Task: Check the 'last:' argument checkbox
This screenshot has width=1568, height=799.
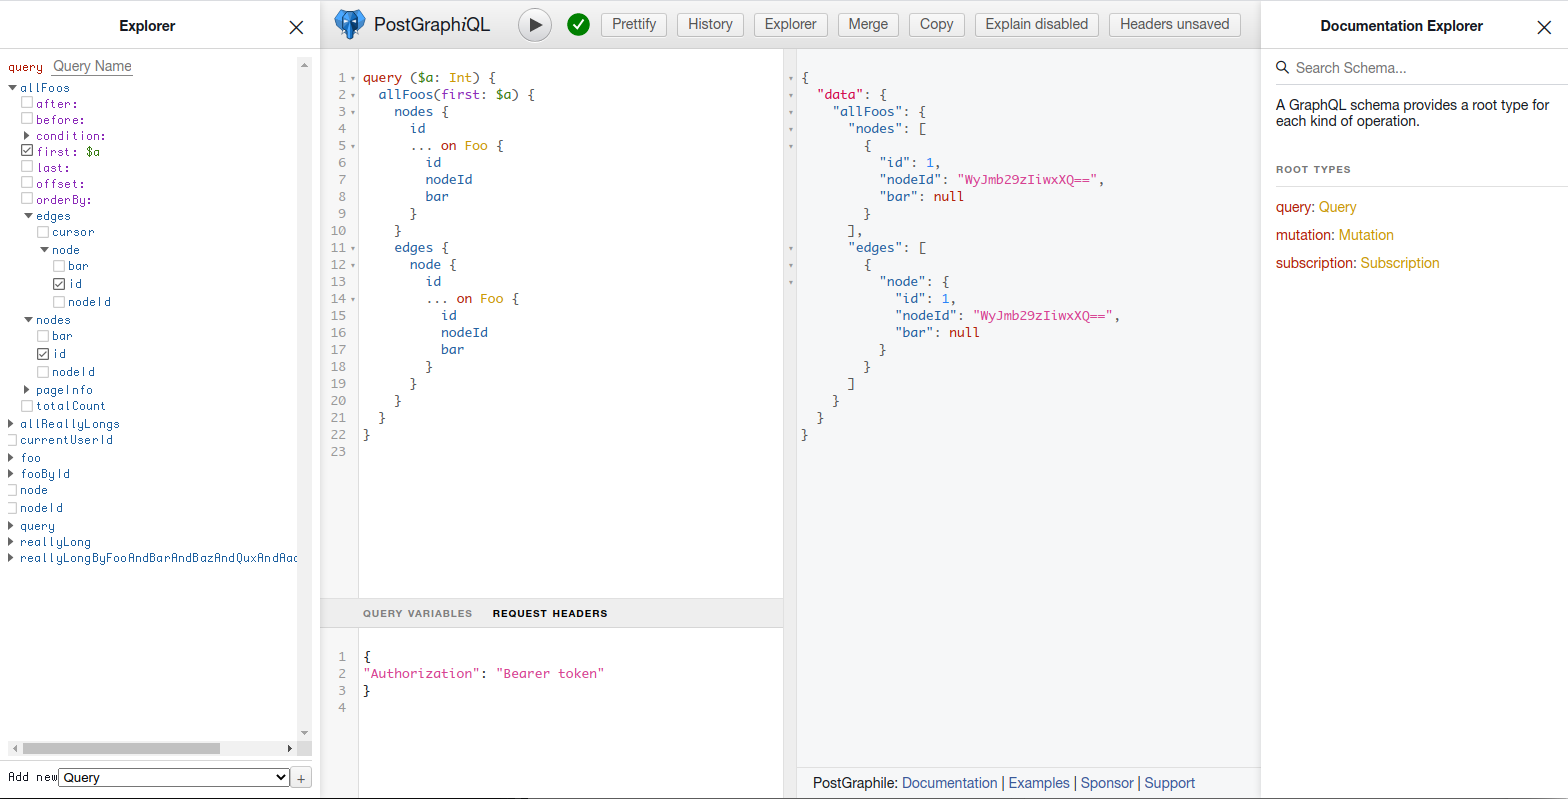Action: click(x=27, y=167)
